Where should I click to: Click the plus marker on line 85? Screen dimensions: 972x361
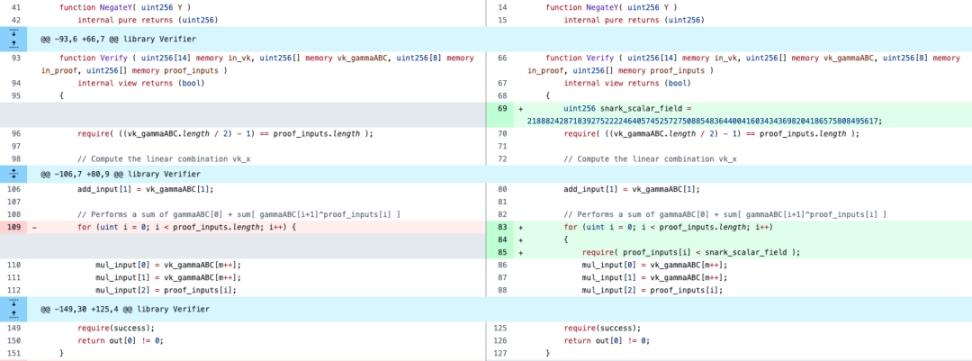[521, 252]
